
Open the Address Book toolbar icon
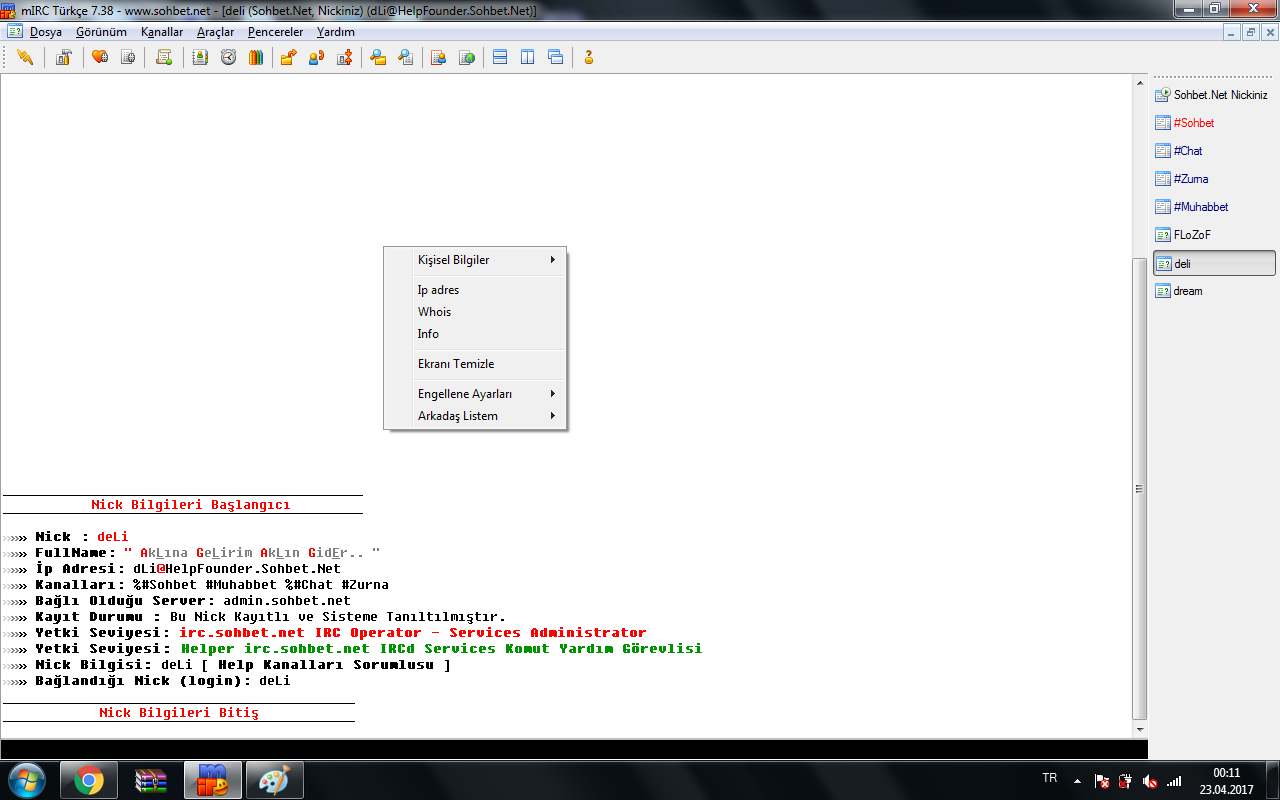click(200, 57)
